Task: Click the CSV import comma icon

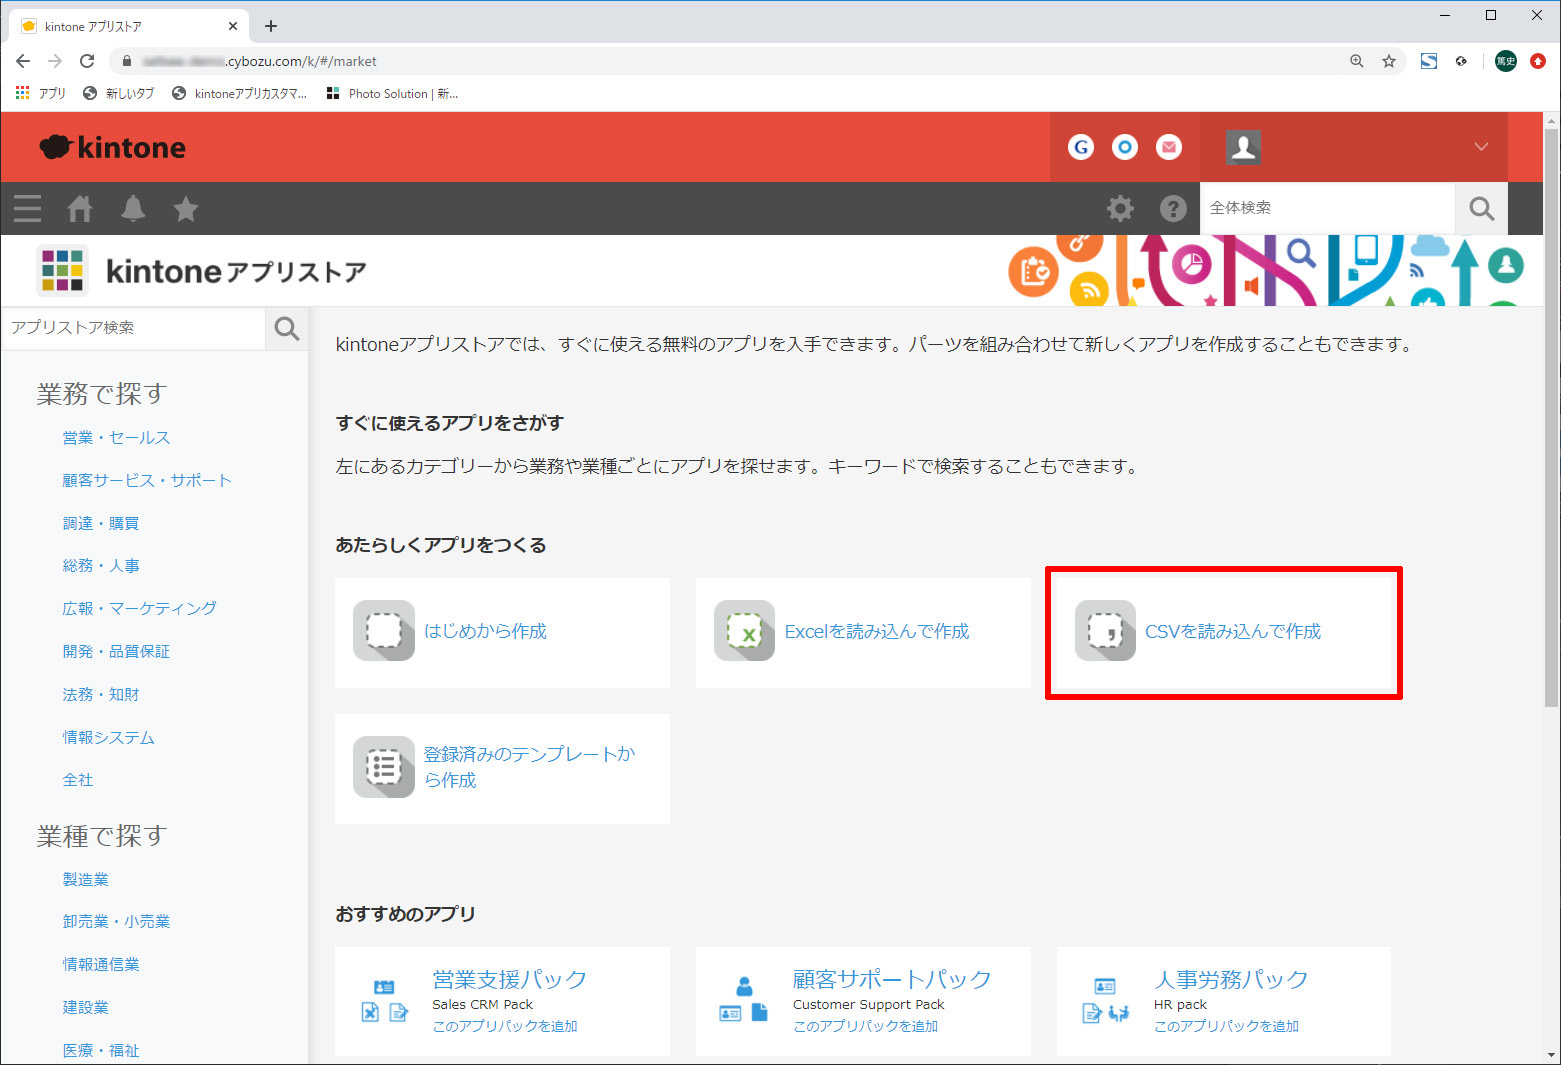Action: pos(1105,631)
